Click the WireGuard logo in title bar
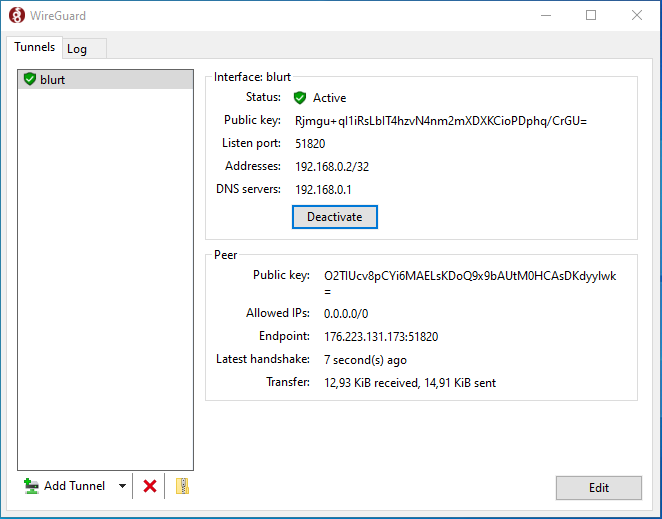The width and height of the screenshot is (662, 519). pyautogui.click(x=17, y=16)
